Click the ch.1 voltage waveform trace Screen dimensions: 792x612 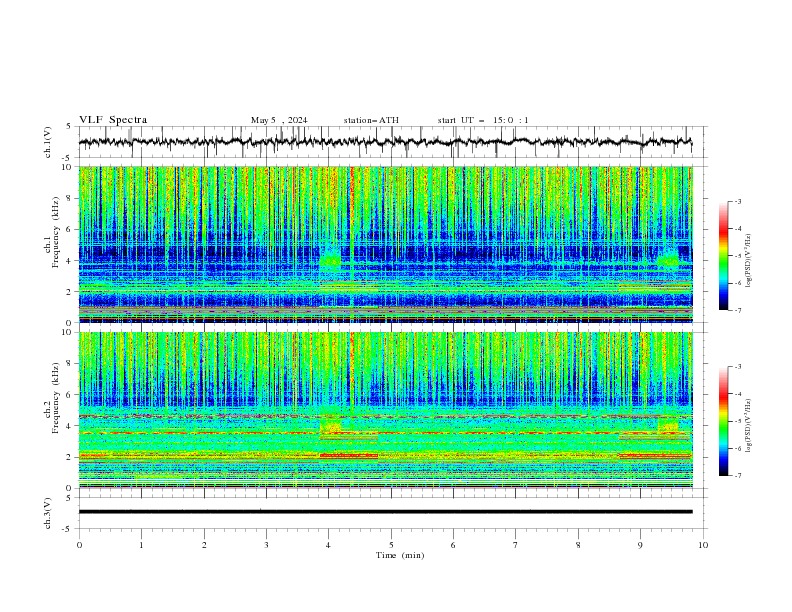pos(385,142)
